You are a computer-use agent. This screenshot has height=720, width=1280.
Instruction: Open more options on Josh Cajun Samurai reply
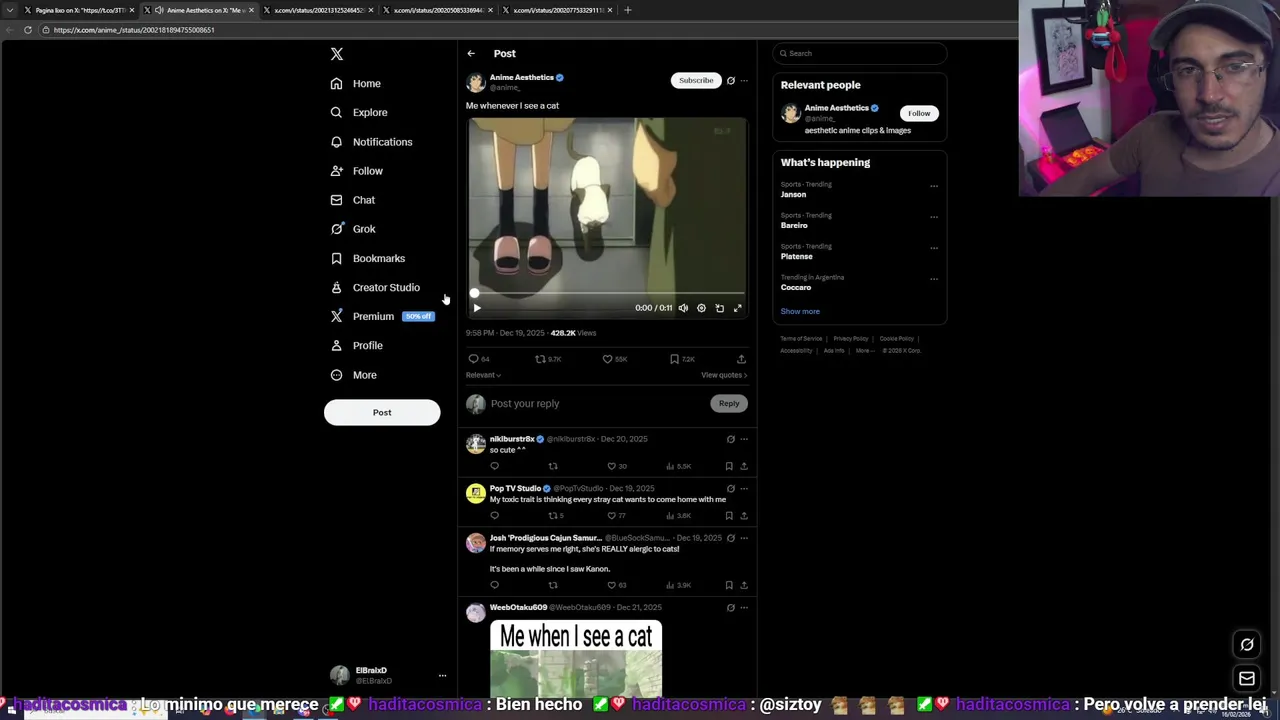743,538
